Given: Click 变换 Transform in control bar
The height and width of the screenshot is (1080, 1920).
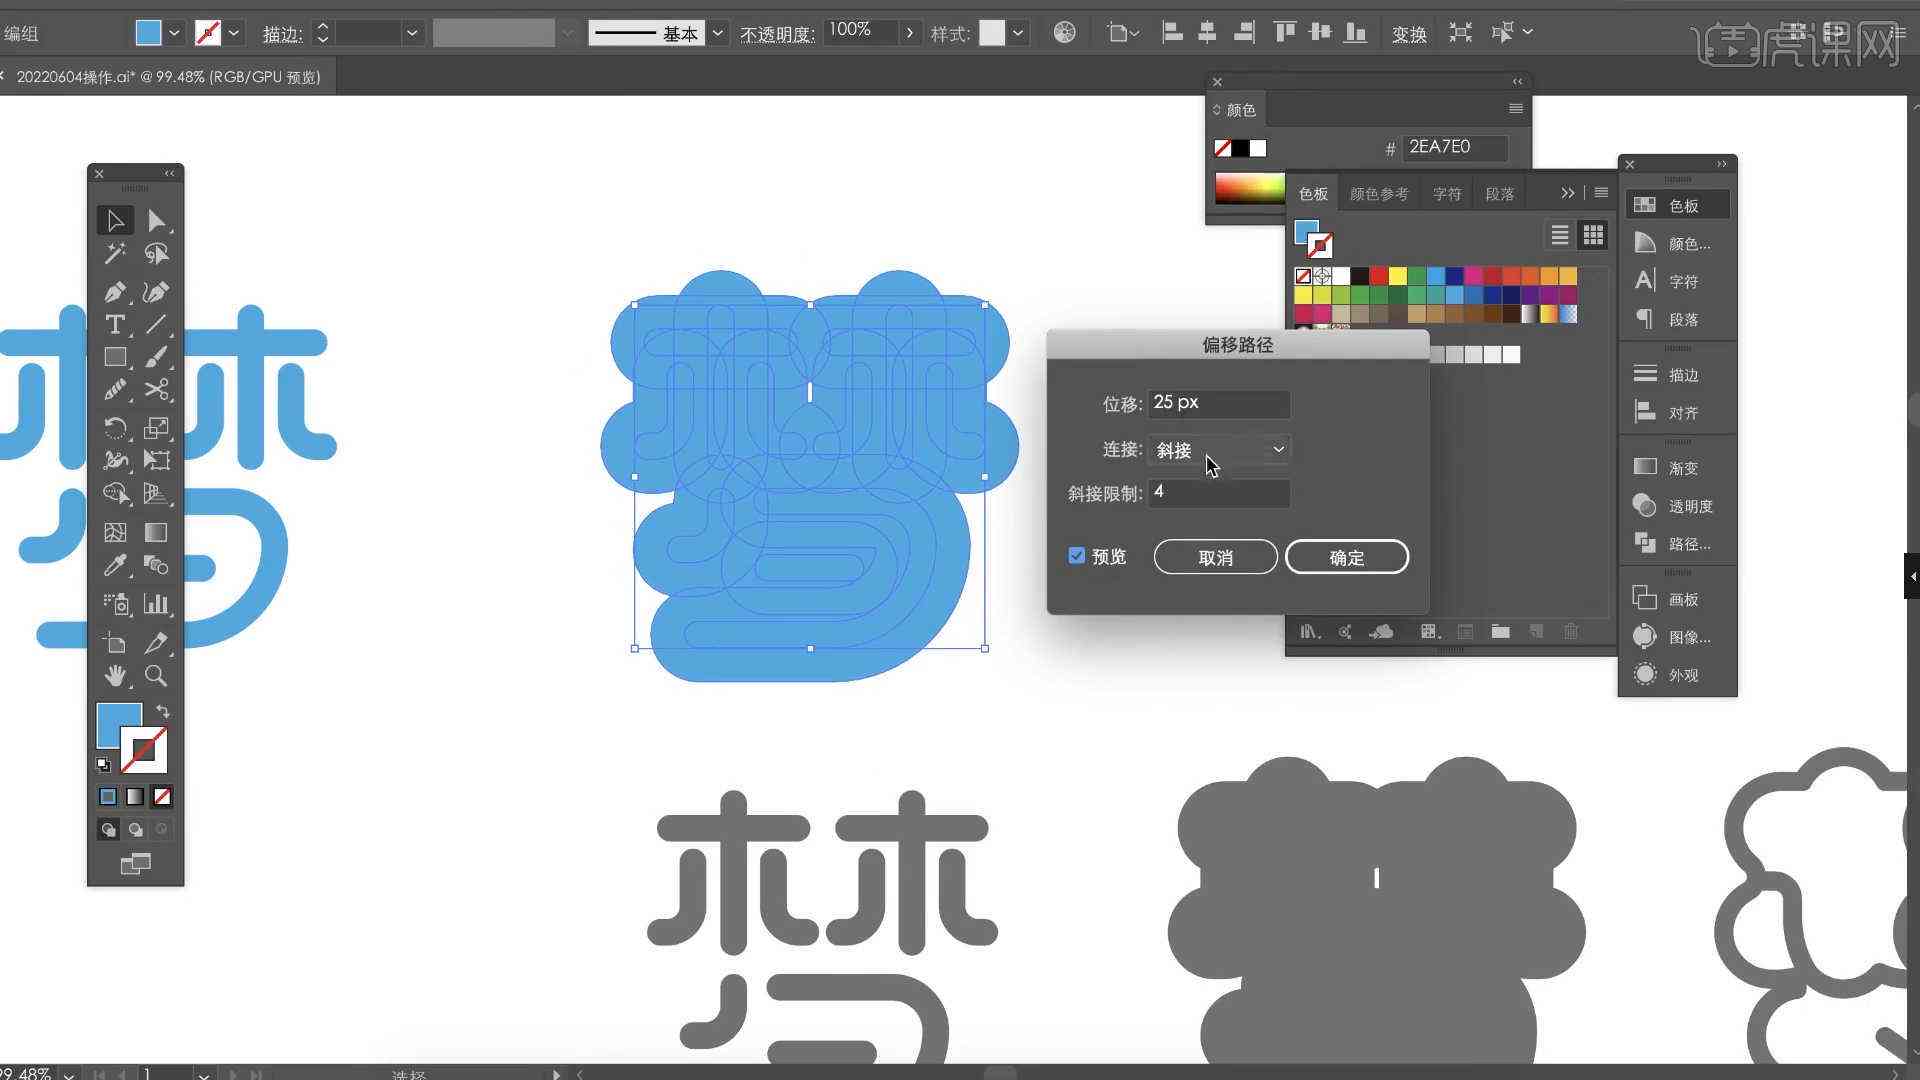Looking at the screenshot, I should click(1409, 34).
